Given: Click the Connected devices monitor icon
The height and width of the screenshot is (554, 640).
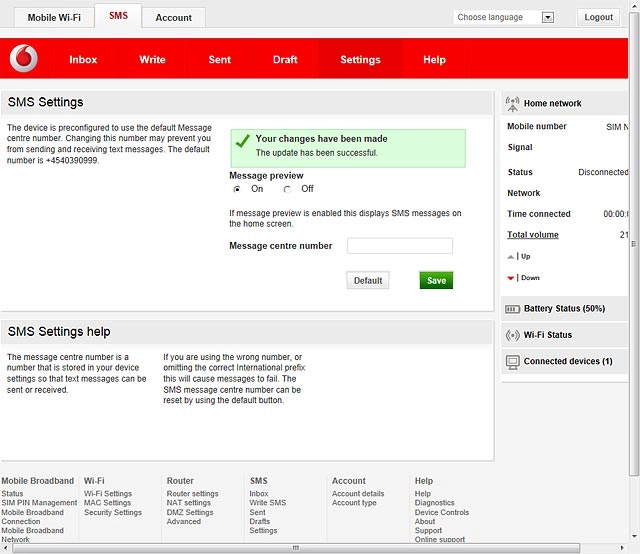Looking at the screenshot, I should coord(512,362).
